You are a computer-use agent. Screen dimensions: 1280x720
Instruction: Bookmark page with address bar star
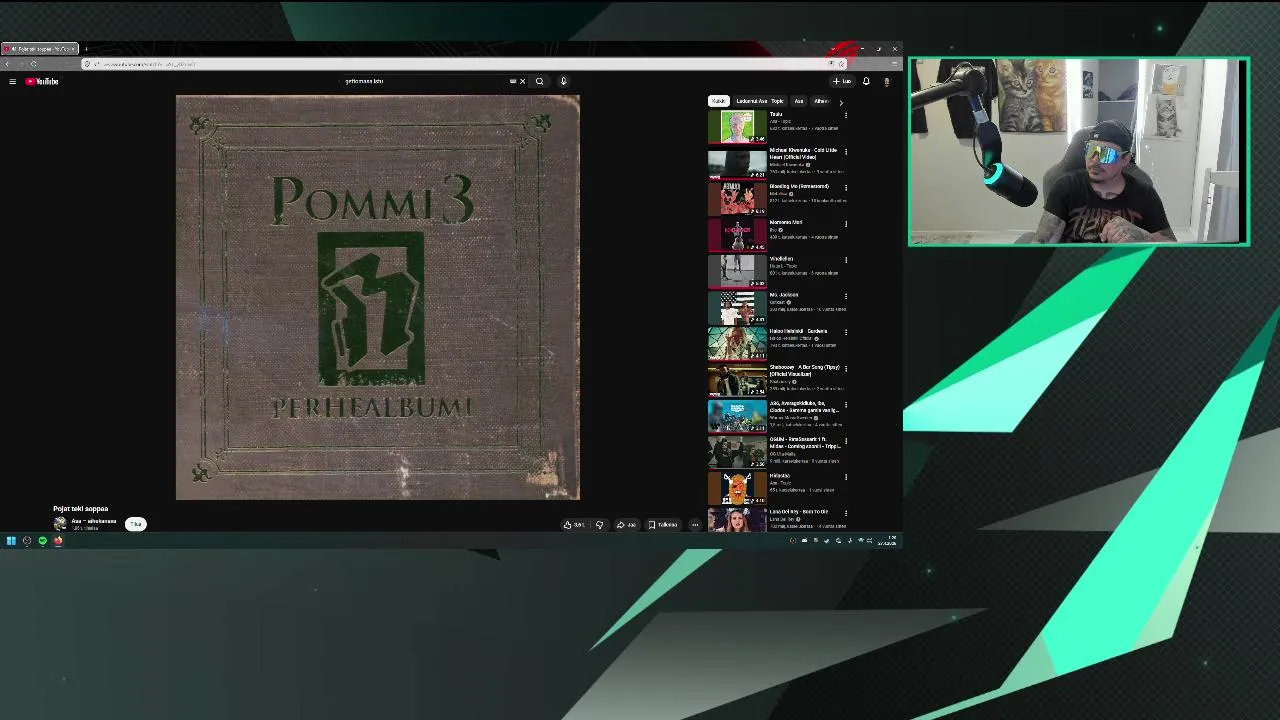[x=841, y=64]
